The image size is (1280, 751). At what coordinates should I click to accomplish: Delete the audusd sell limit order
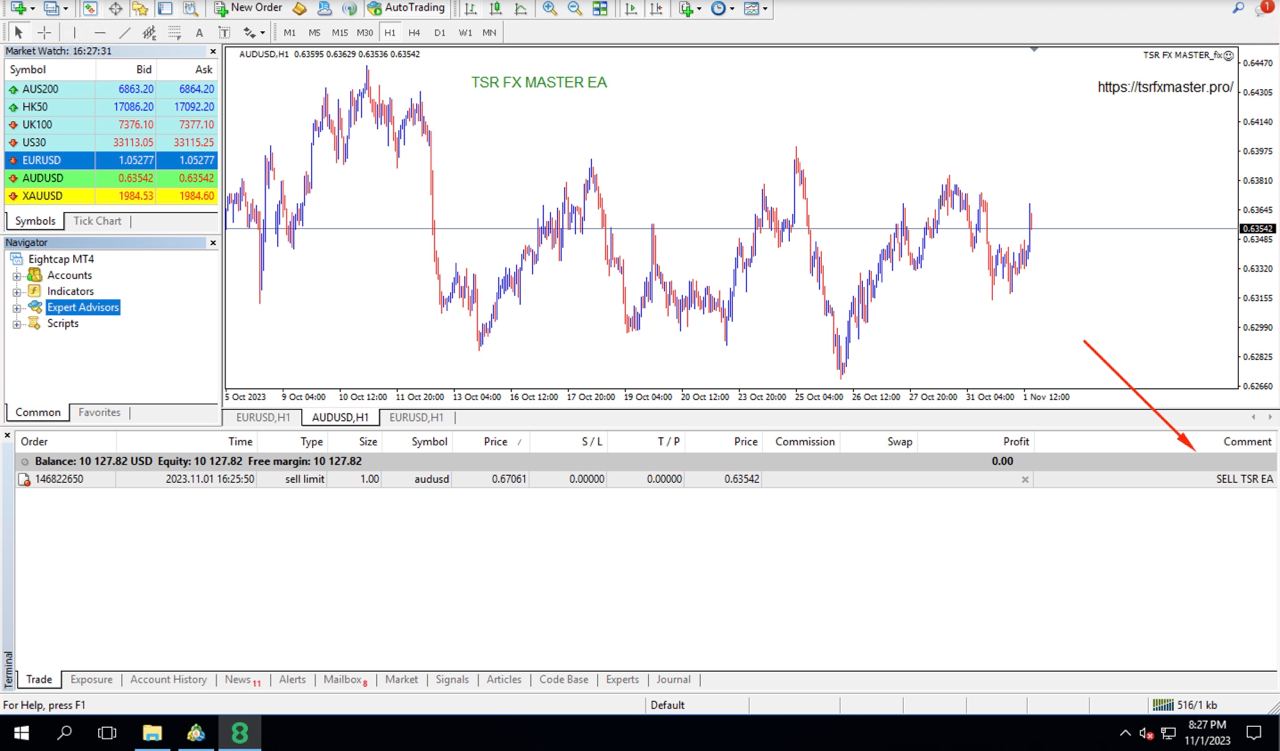pos(1025,479)
